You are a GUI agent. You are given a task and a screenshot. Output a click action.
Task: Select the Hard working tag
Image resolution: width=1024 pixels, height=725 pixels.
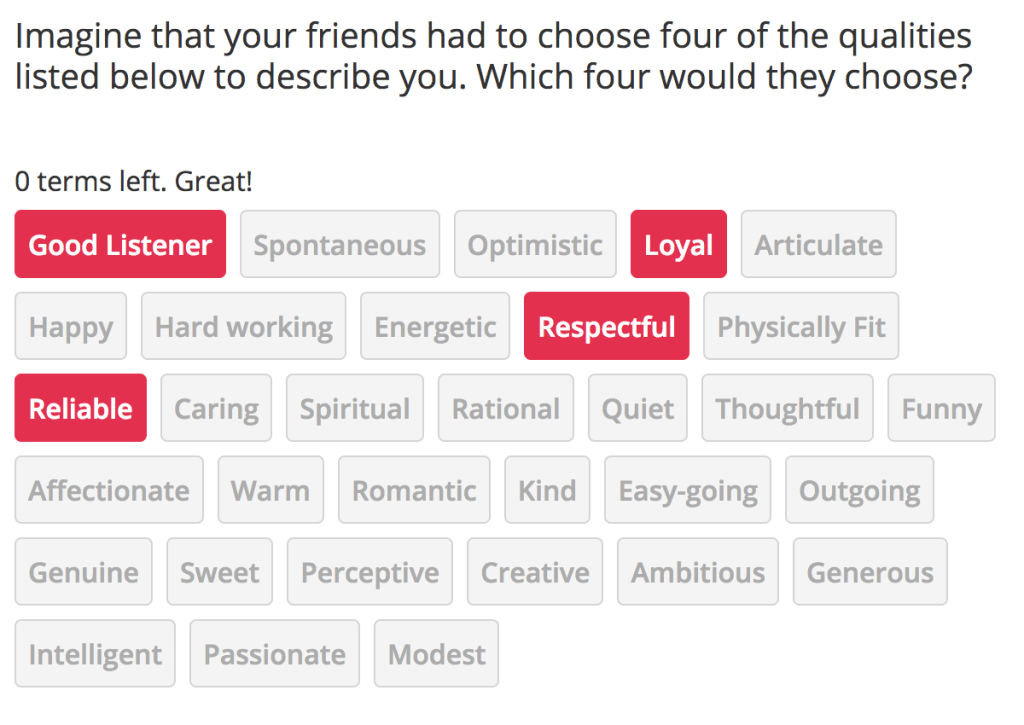[x=243, y=327]
